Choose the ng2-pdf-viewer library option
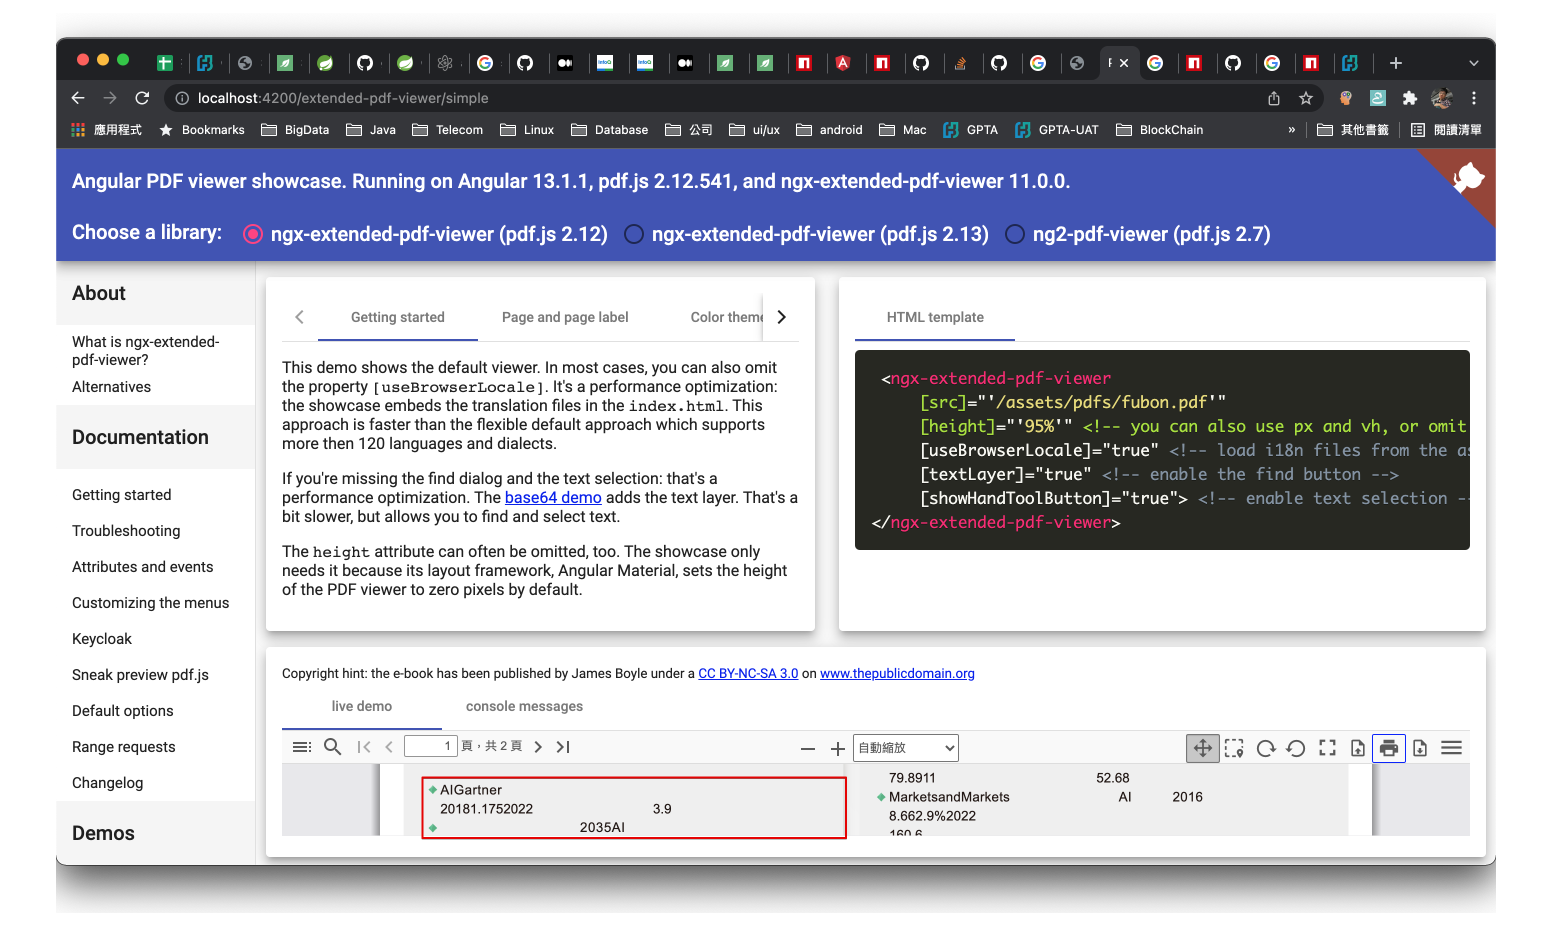Viewport: 1552px width, 939px height. click(1015, 233)
